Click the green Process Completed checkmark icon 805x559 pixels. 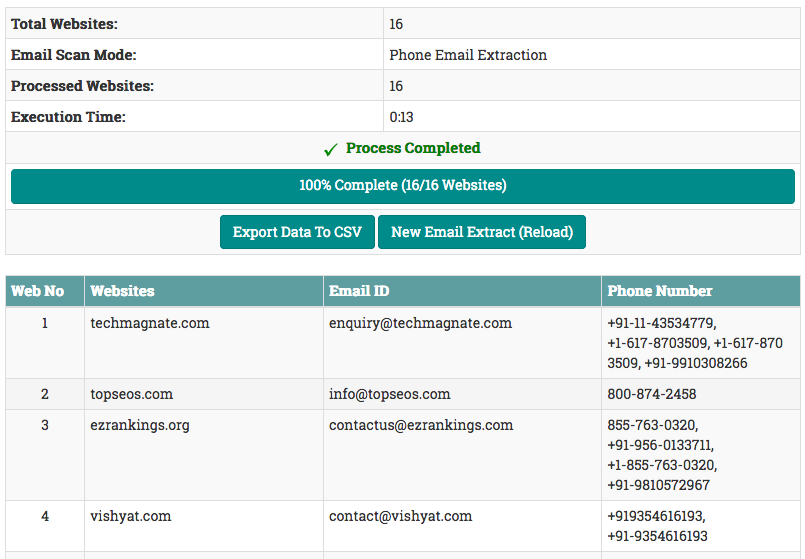(331, 149)
